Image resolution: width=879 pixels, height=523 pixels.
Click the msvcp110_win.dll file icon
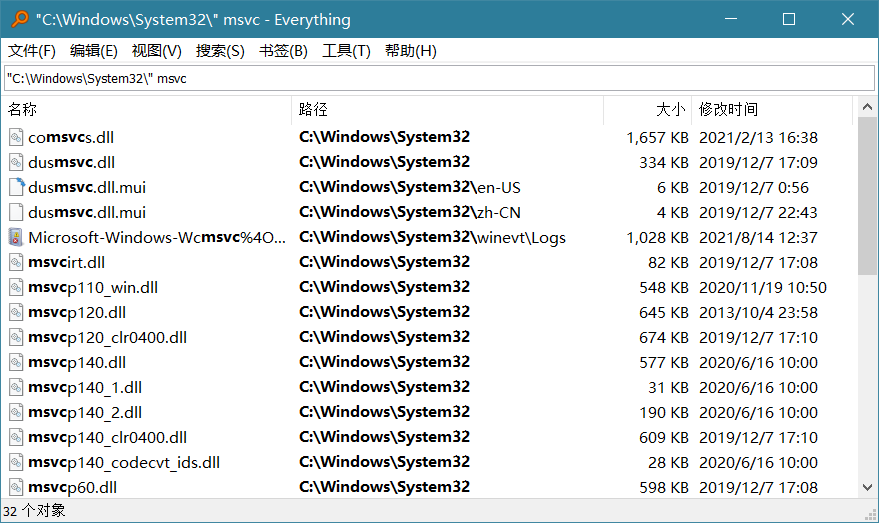(16, 288)
